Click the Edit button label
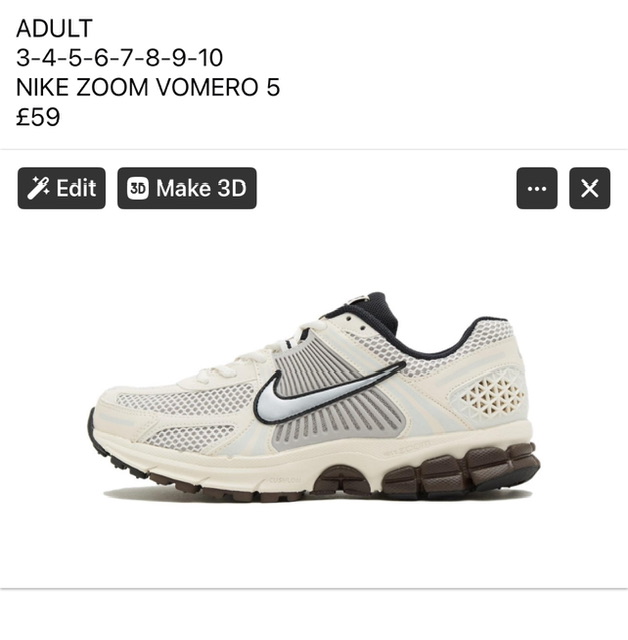 coord(76,188)
